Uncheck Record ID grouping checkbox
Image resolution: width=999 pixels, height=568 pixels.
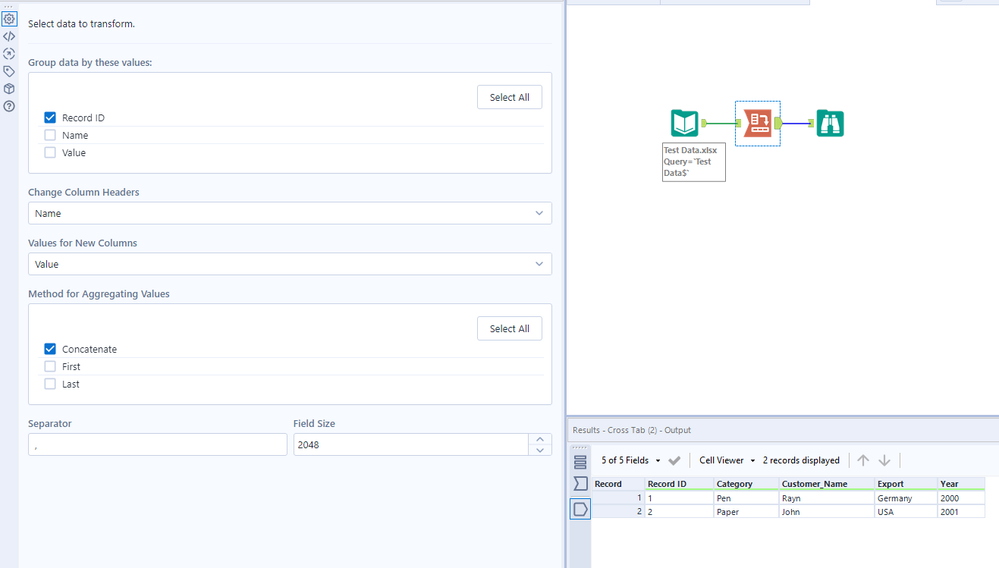pyautogui.click(x=50, y=117)
